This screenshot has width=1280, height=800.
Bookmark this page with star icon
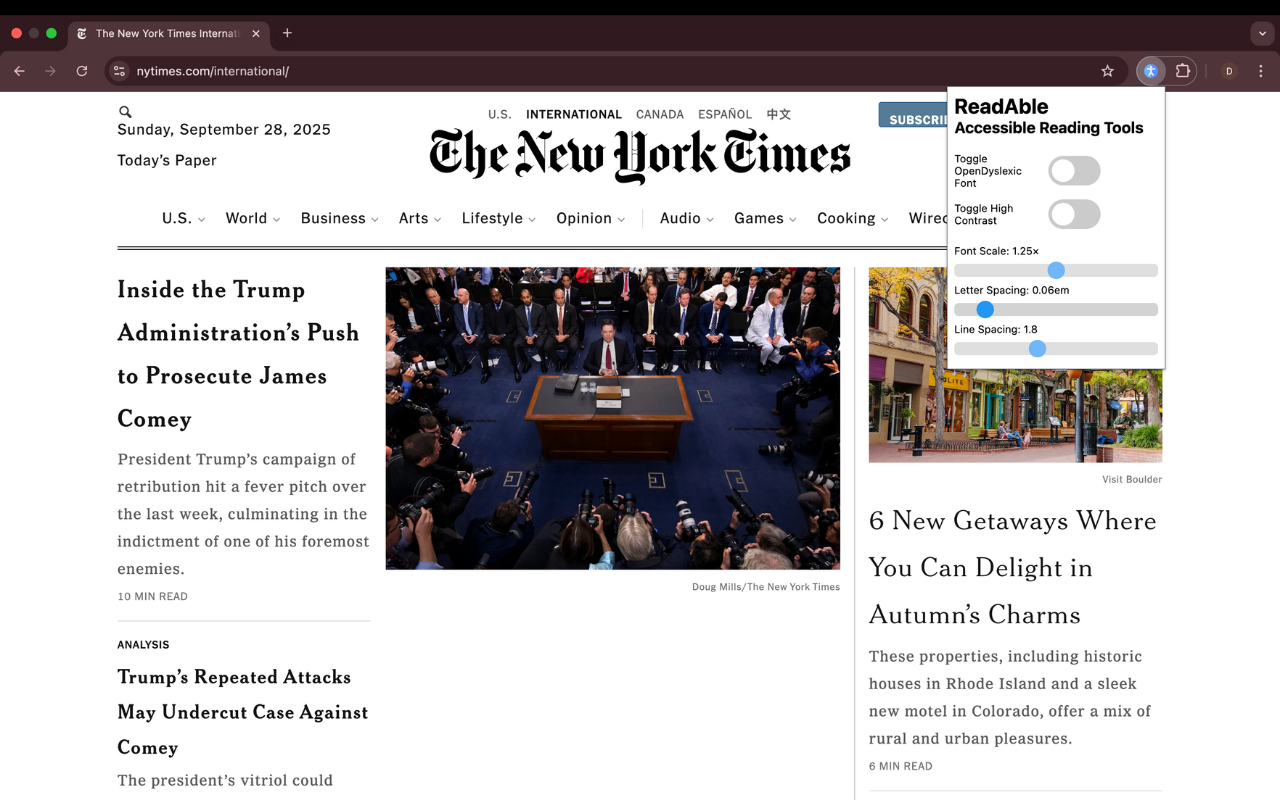tap(1107, 71)
